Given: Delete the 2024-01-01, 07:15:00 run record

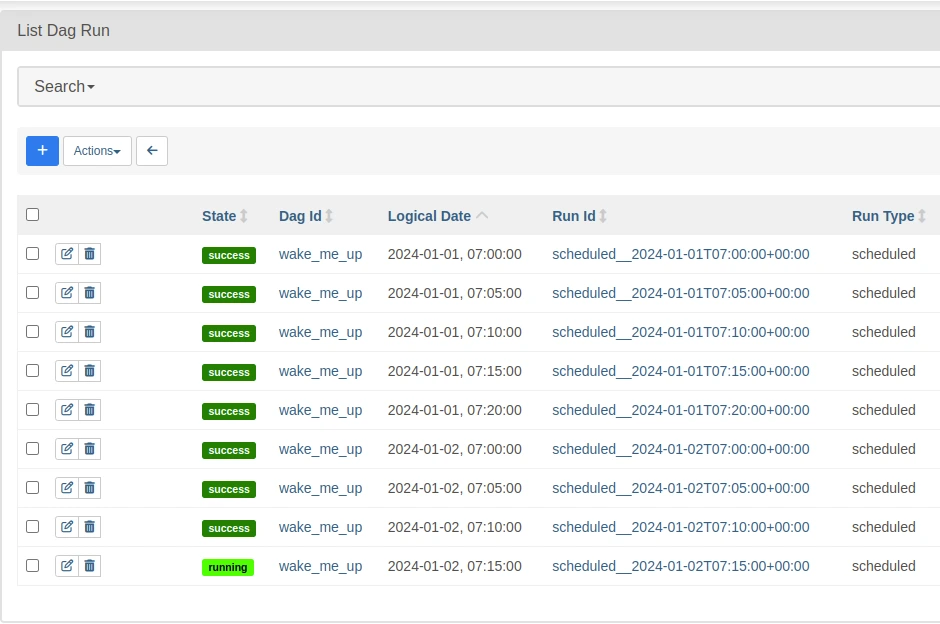Looking at the screenshot, I should [x=89, y=371].
